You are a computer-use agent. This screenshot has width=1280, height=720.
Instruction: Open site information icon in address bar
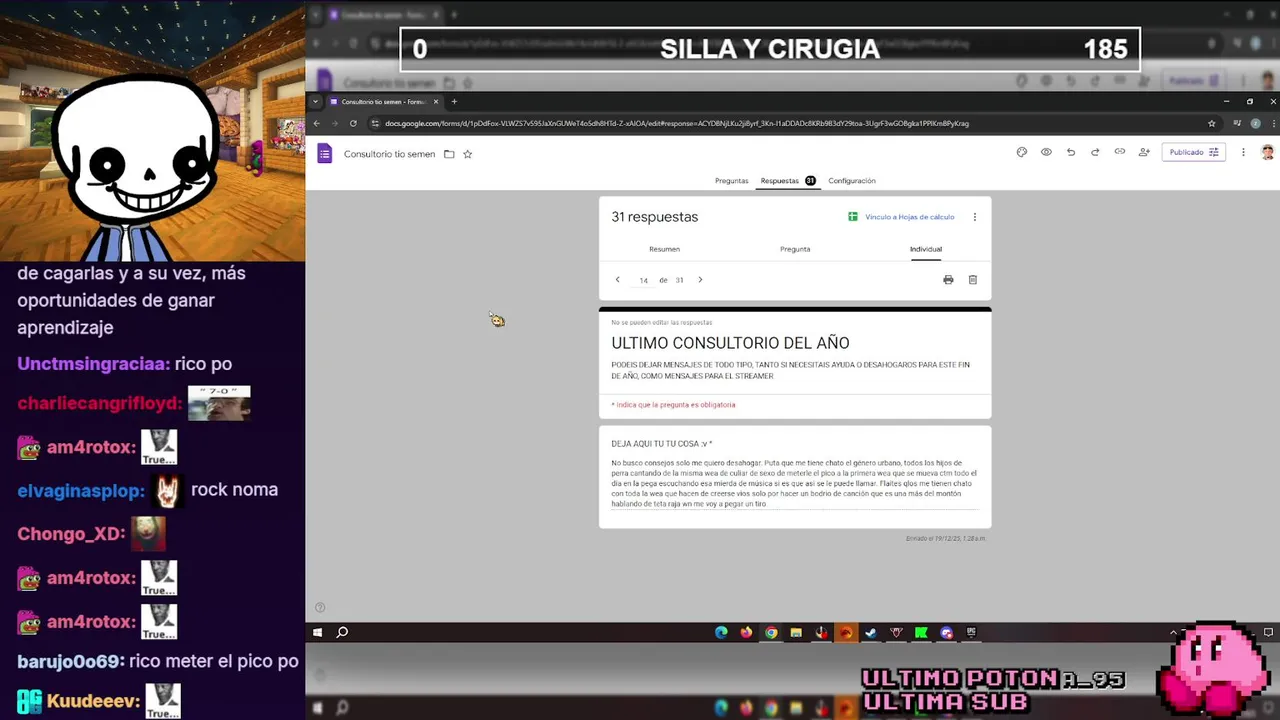[375, 123]
